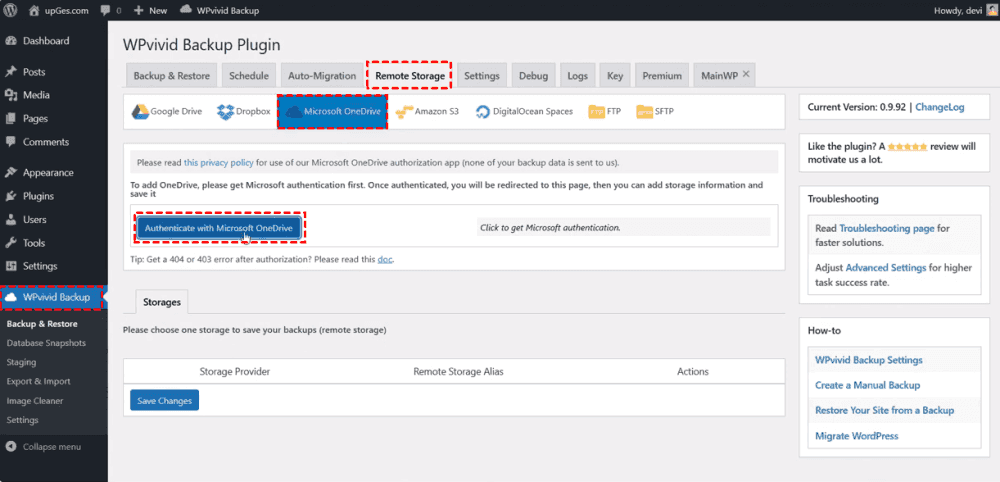
Task: Switch to the plugin Settings tab
Action: point(482,75)
